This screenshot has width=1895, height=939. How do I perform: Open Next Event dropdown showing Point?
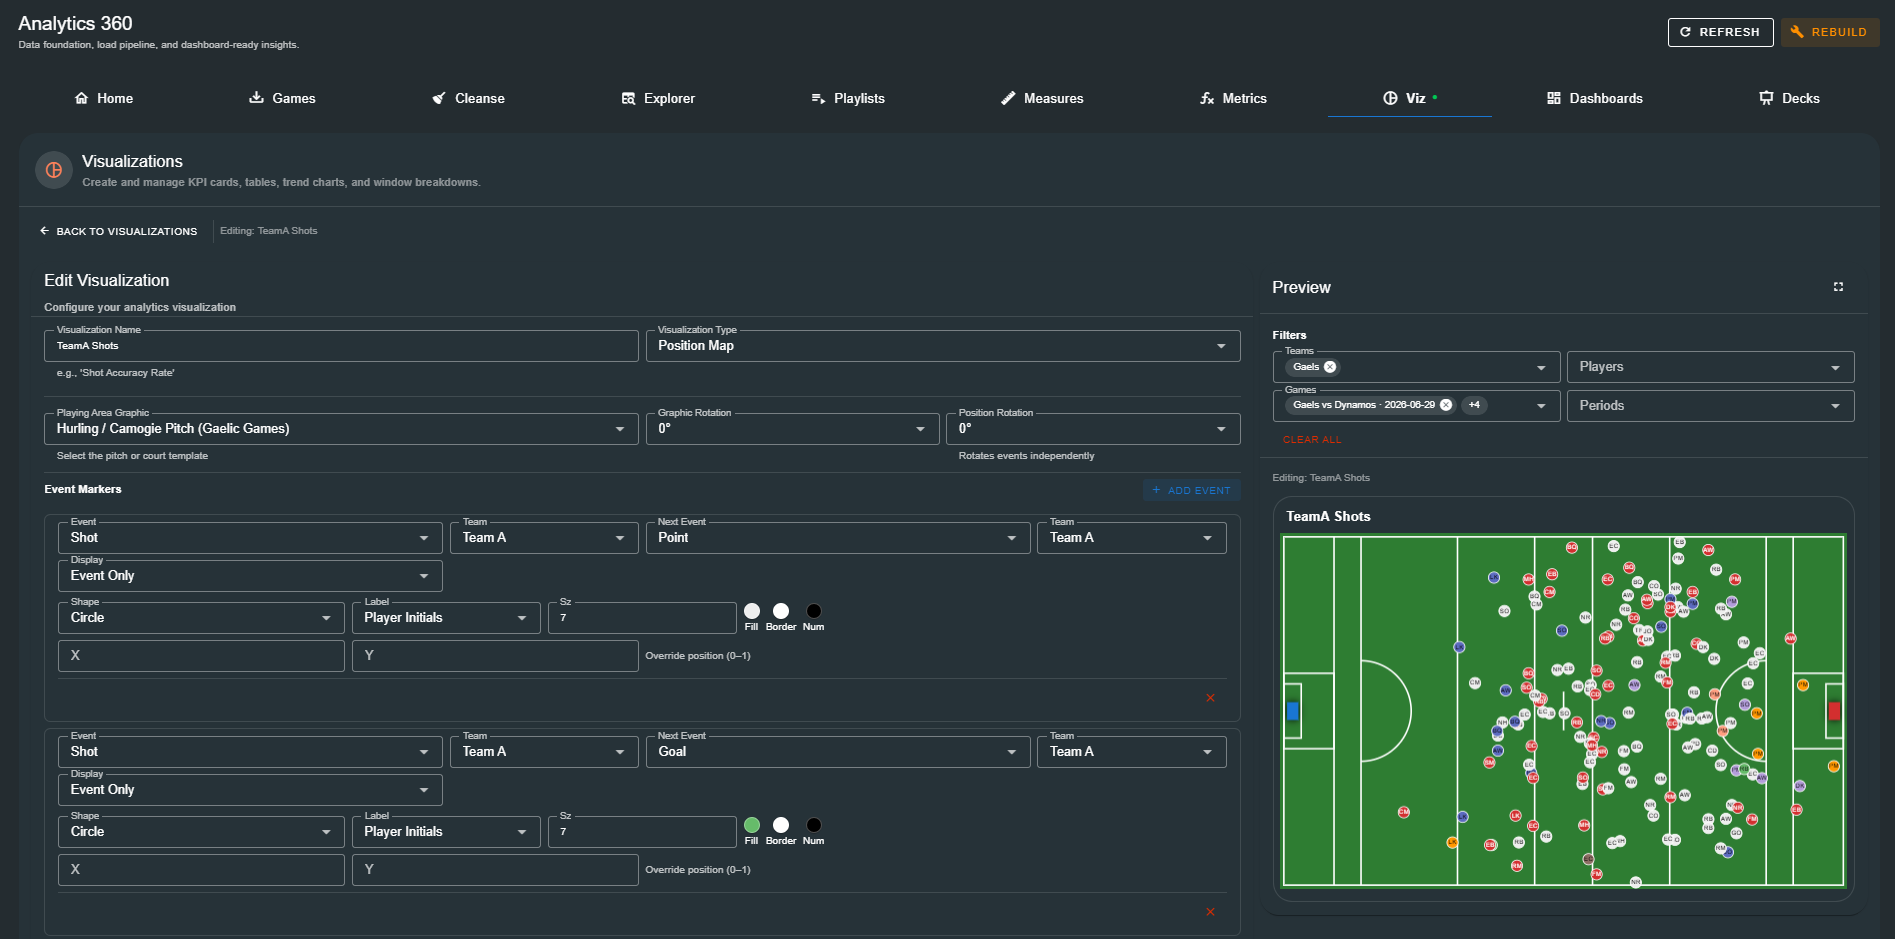click(838, 538)
